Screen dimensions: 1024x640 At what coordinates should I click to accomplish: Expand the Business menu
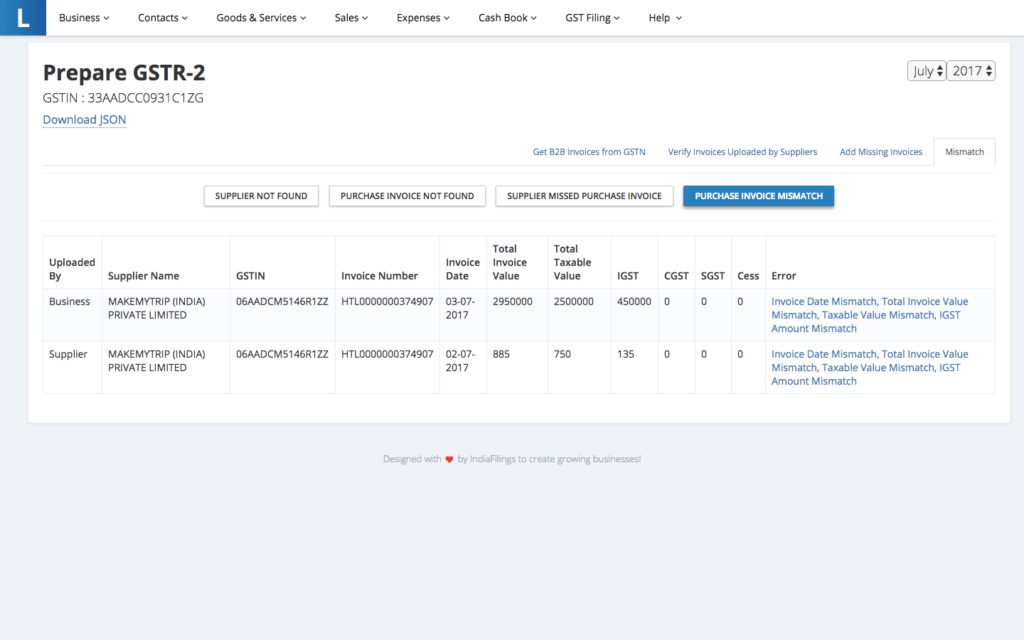pyautogui.click(x=84, y=17)
